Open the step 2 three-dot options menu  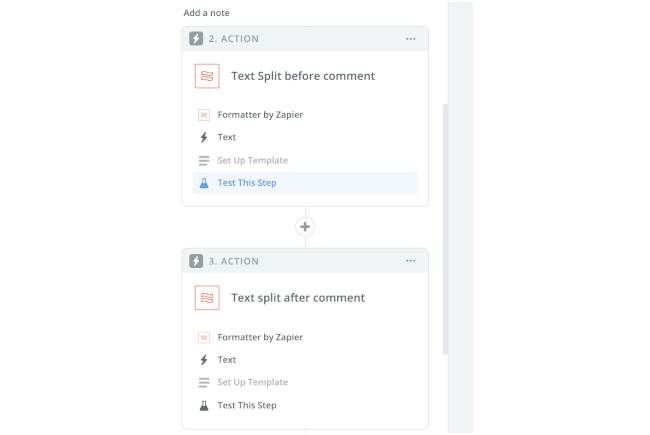[x=410, y=39]
